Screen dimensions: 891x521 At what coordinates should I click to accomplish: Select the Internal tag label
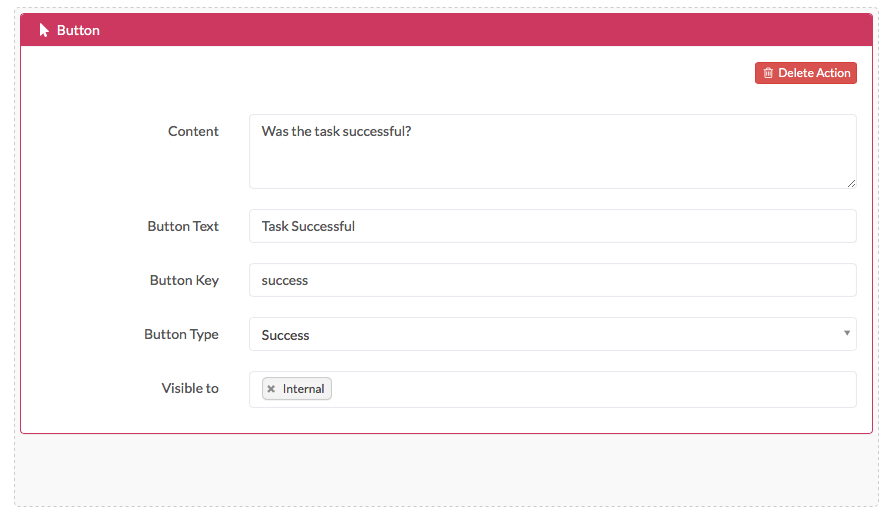[303, 389]
